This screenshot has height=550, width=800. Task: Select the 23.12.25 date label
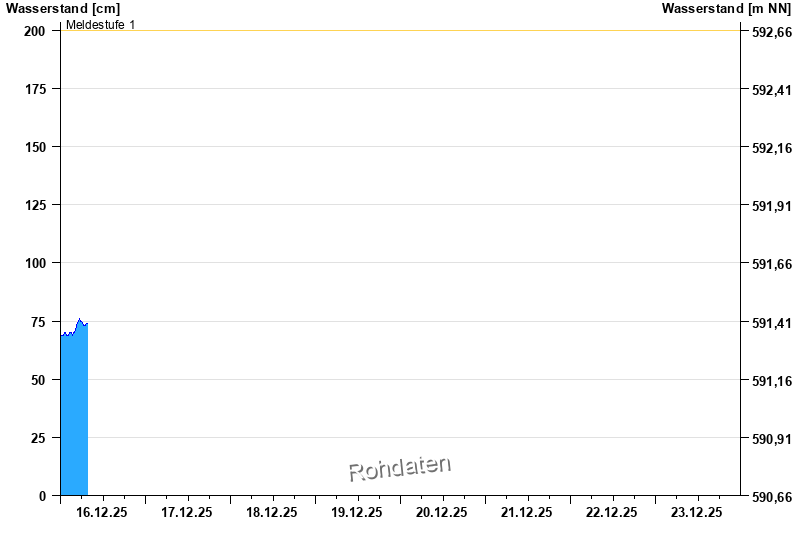(697, 512)
